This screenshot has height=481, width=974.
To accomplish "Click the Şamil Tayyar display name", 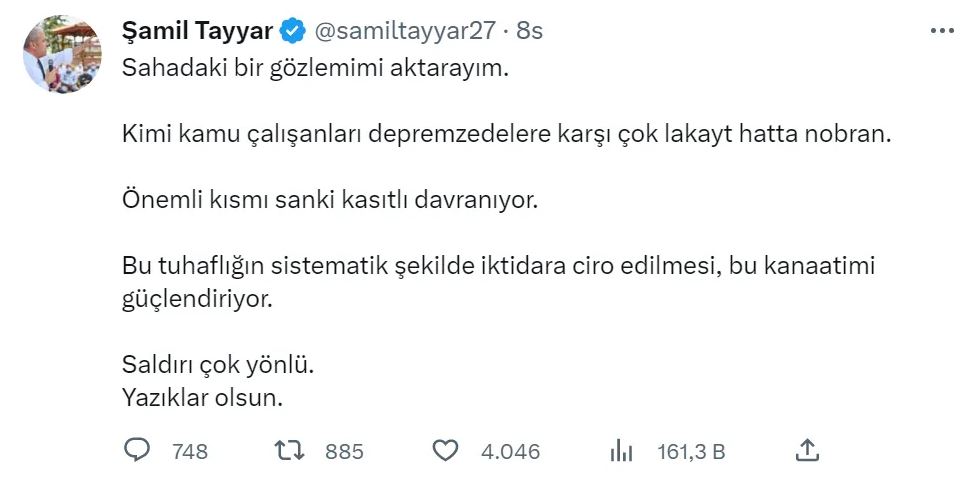I will pyautogui.click(x=196, y=31).
